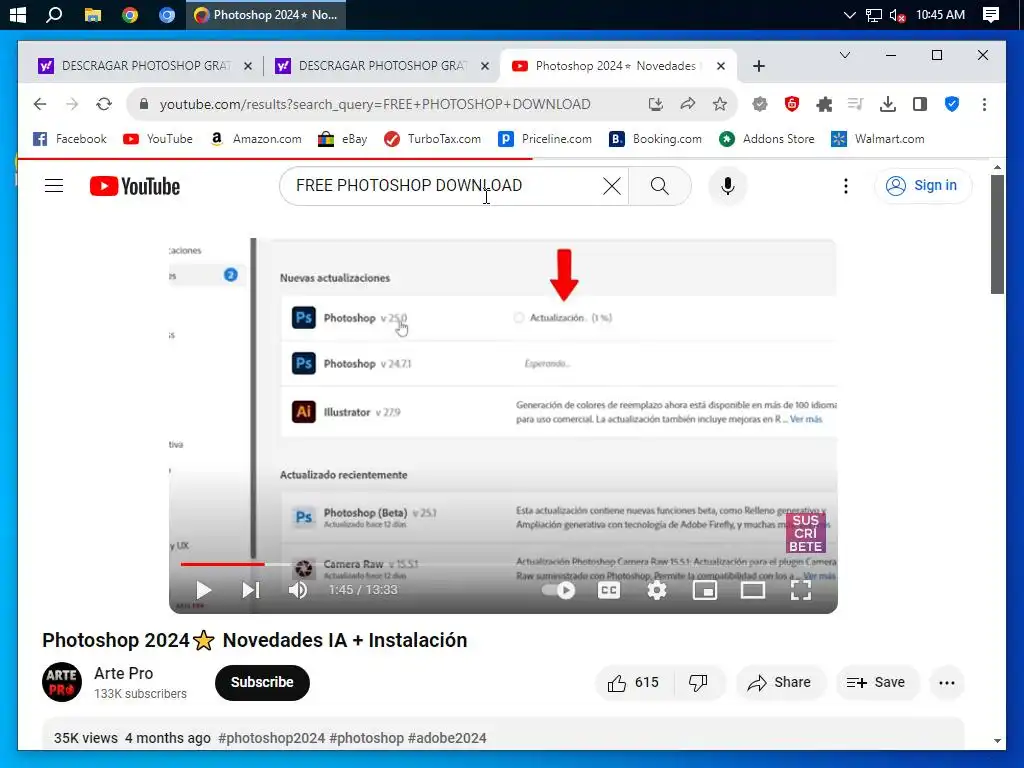This screenshot has height=768, width=1024.
Task: Clear the YouTube search query
Action: point(612,186)
